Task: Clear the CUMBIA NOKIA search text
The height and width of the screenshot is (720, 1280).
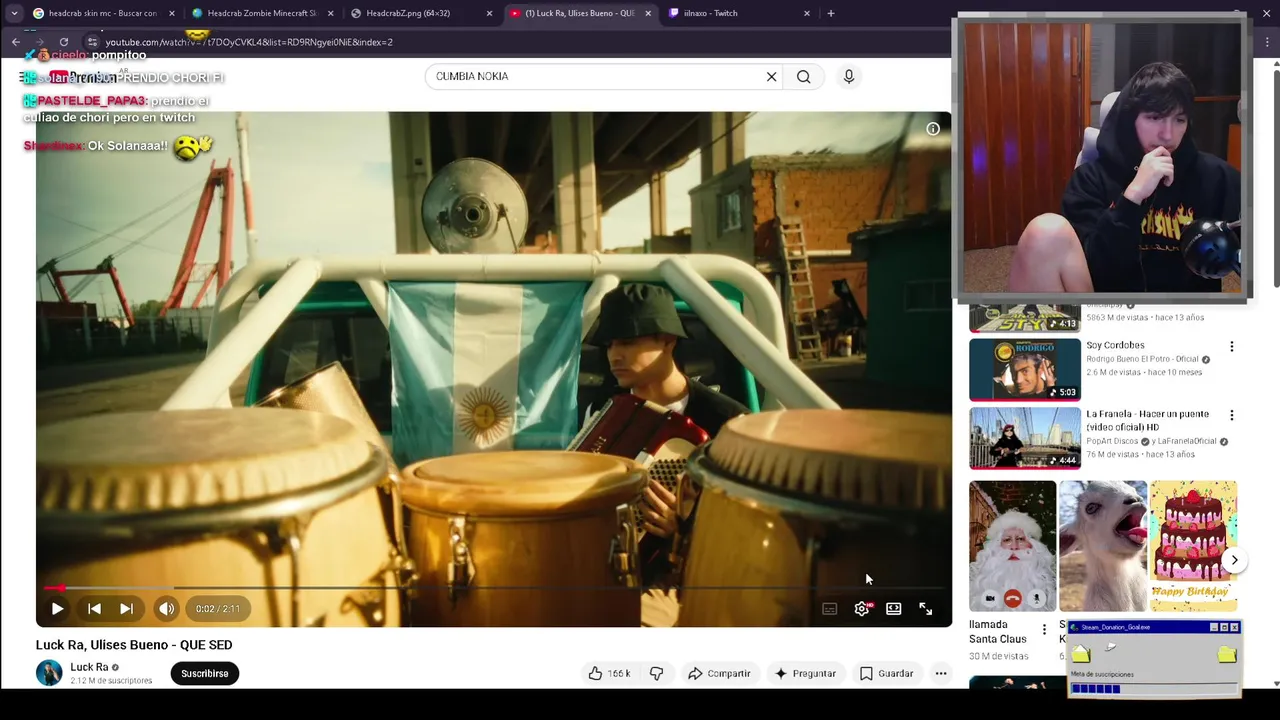Action: [771, 76]
